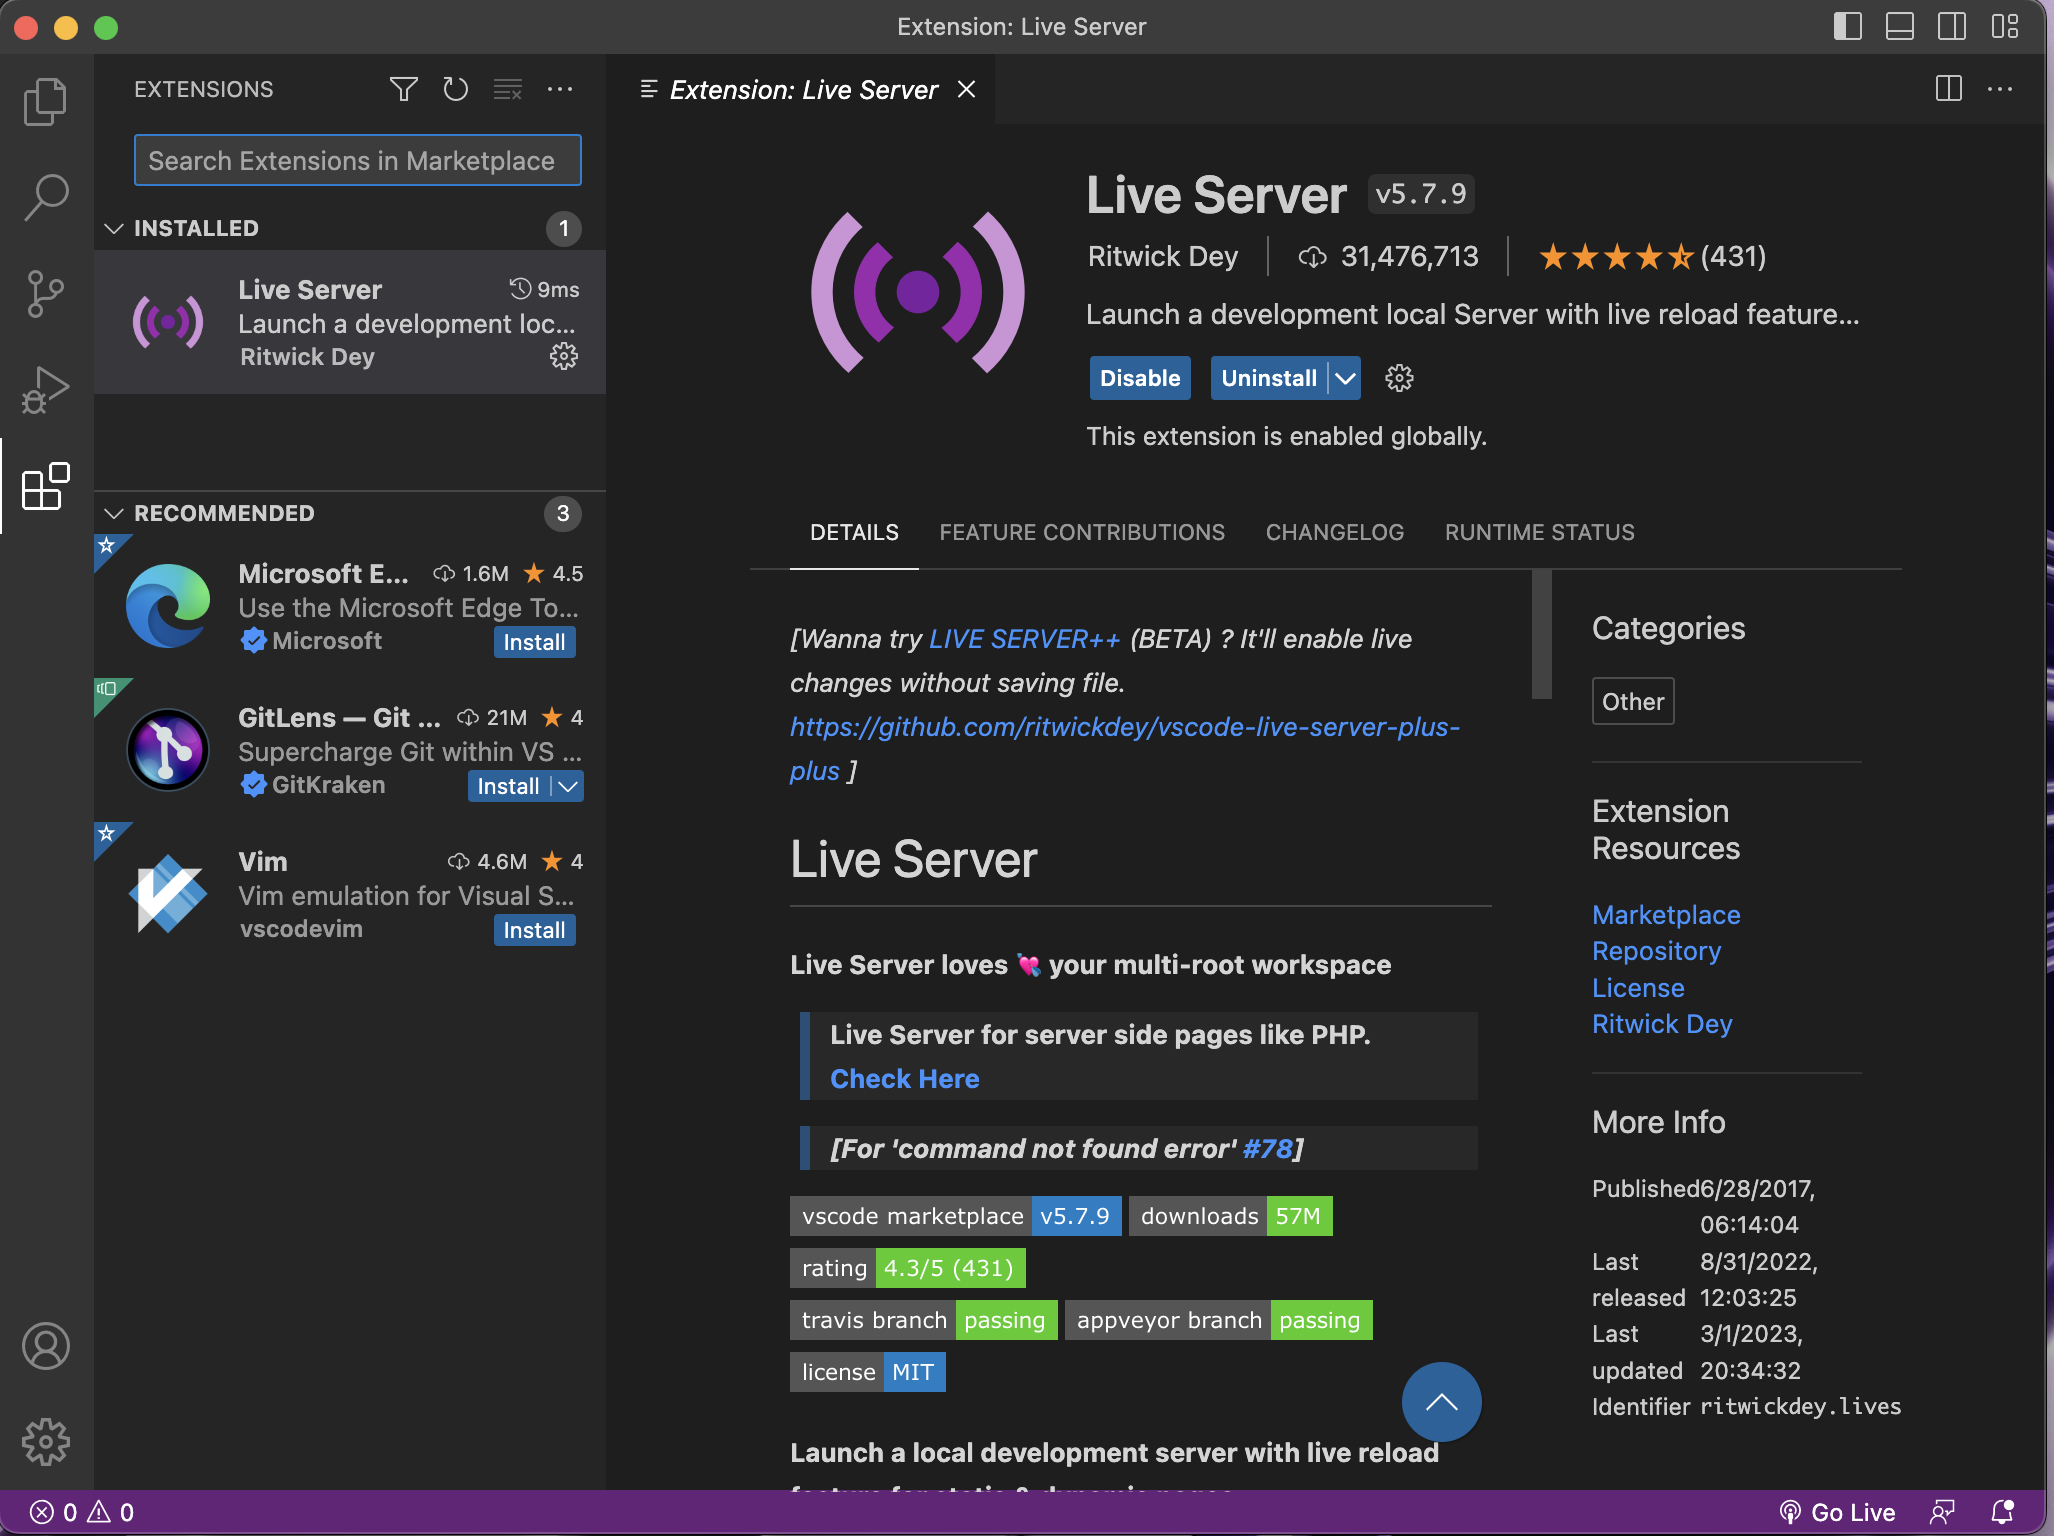Focus the Search Extensions in Marketplace field
The width and height of the screenshot is (2054, 1536).
(357, 160)
